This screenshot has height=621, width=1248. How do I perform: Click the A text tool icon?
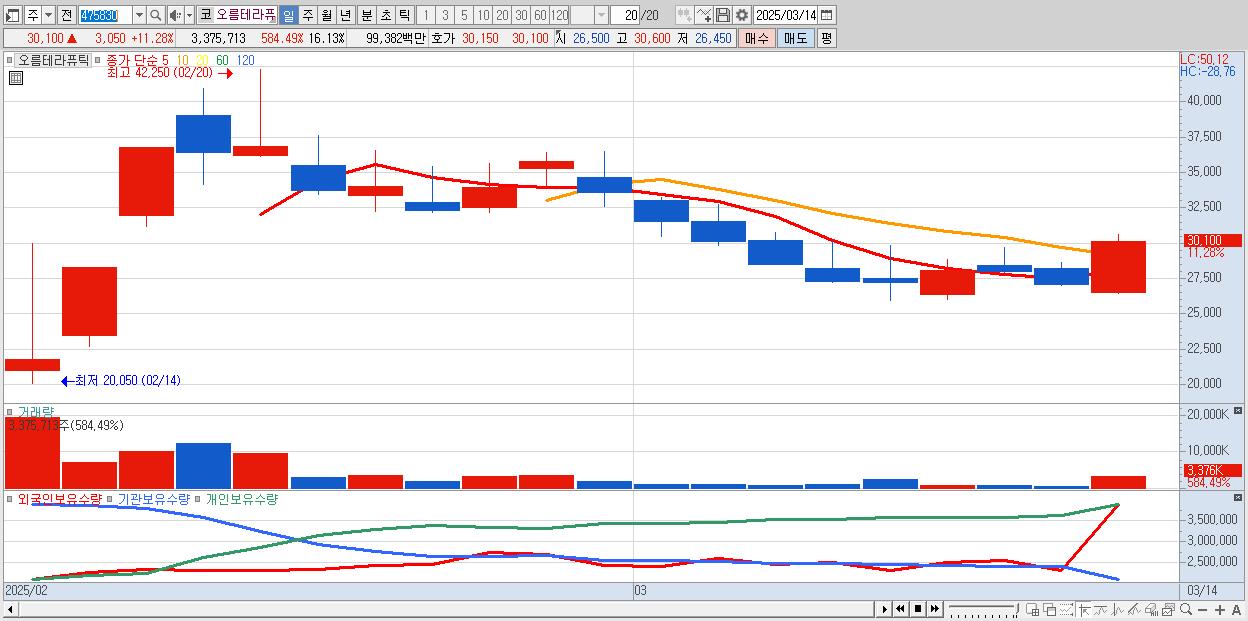pyautogui.click(x=1236, y=610)
